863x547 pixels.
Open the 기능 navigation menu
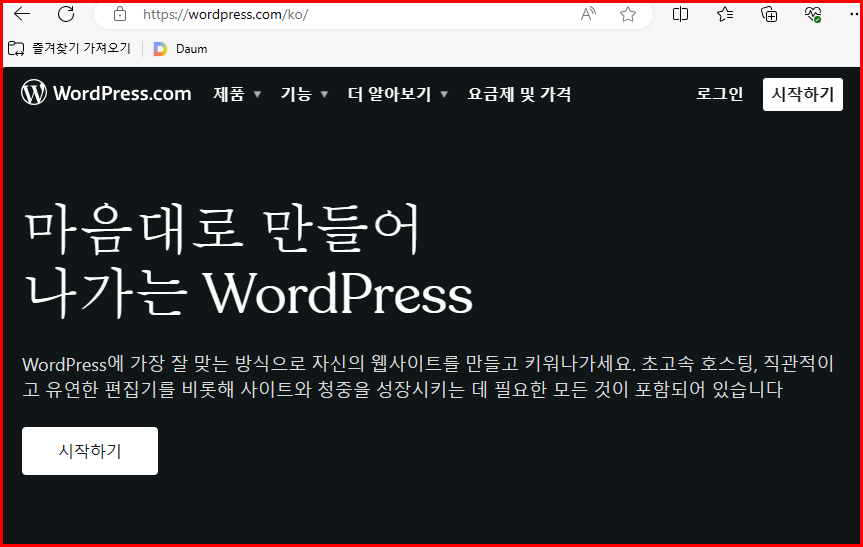296,94
